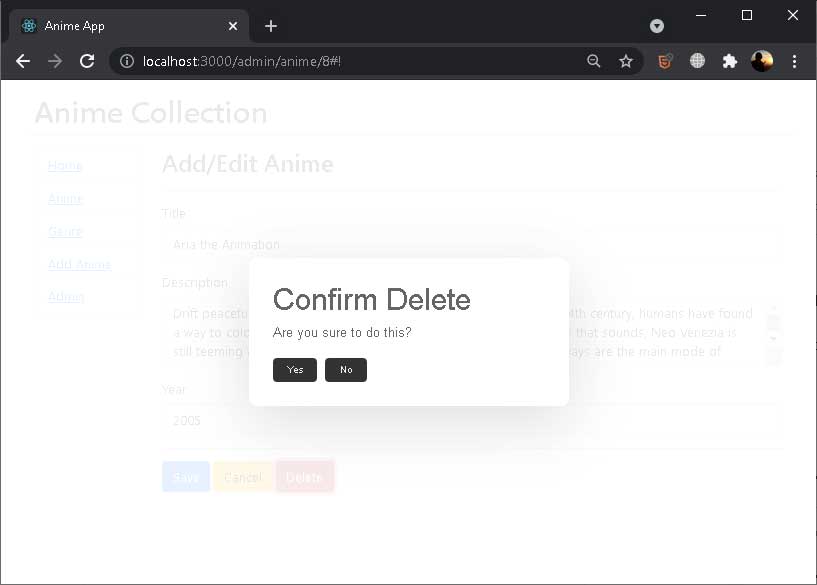Confirm deletion by clicking Yes
817x585 pixels.
(x=294, y=370)
